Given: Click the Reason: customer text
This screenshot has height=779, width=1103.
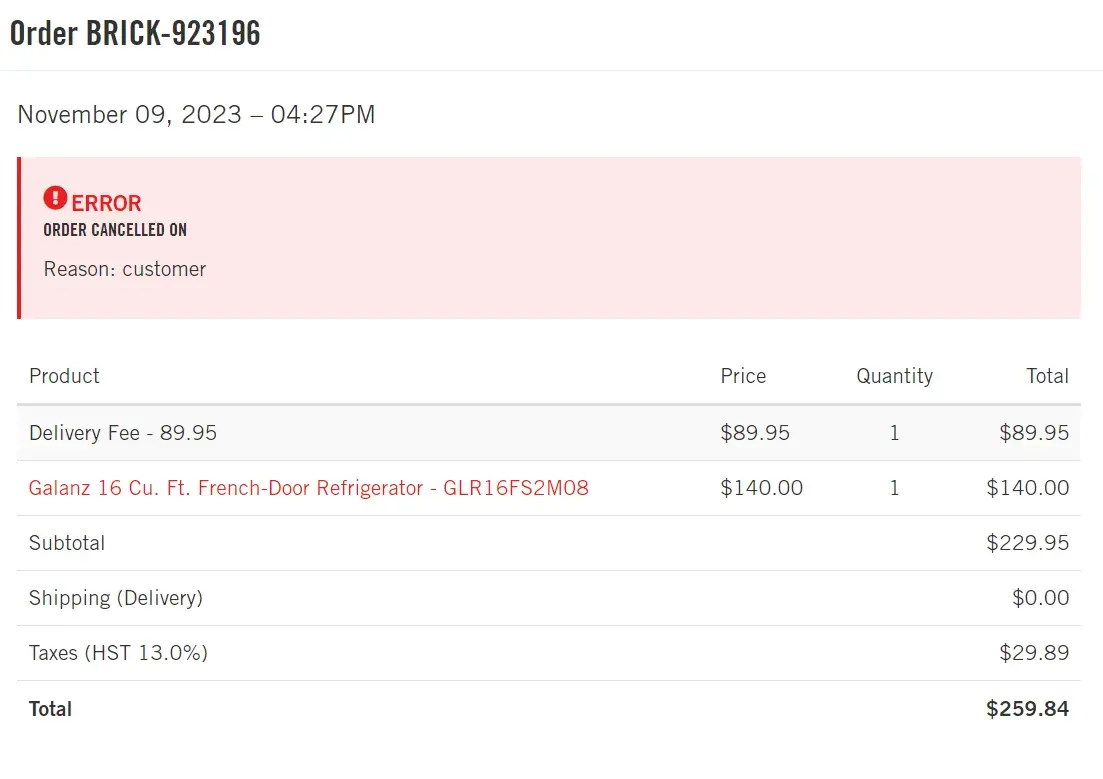Looking at the screenshot, I should pos(125,269).
